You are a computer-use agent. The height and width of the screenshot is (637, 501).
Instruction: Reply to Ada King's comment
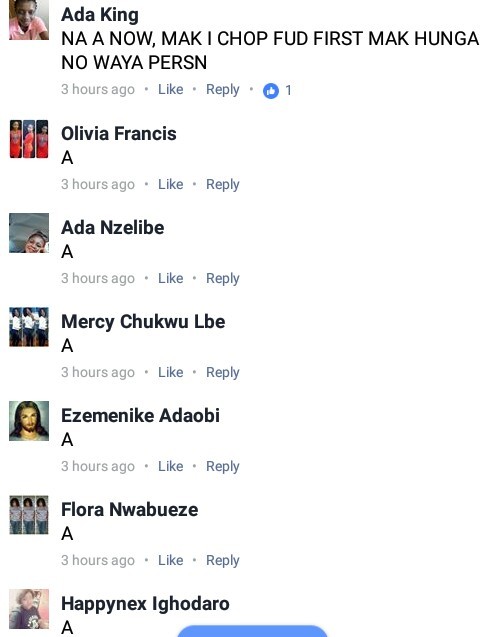pos(223,90)
